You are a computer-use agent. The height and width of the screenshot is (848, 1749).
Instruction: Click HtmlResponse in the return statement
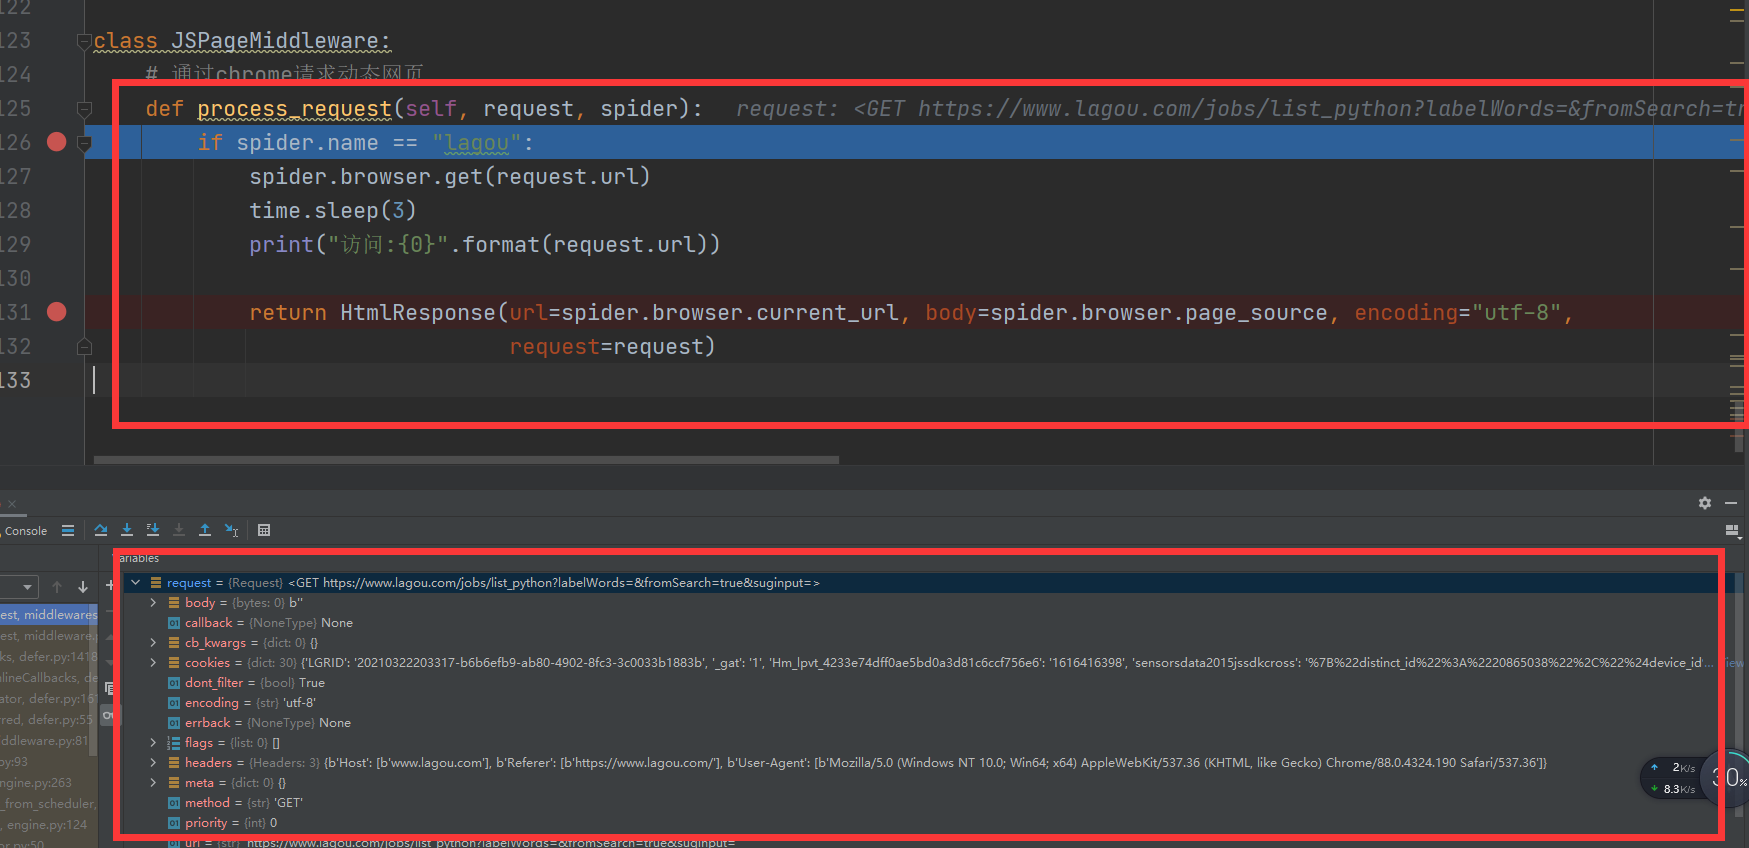click(x=418, y=312)
